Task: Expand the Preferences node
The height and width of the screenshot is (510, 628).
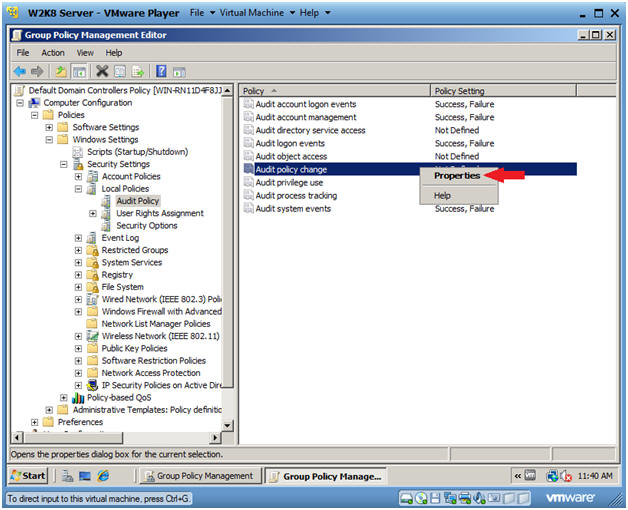Action: [x=34, y=422]
